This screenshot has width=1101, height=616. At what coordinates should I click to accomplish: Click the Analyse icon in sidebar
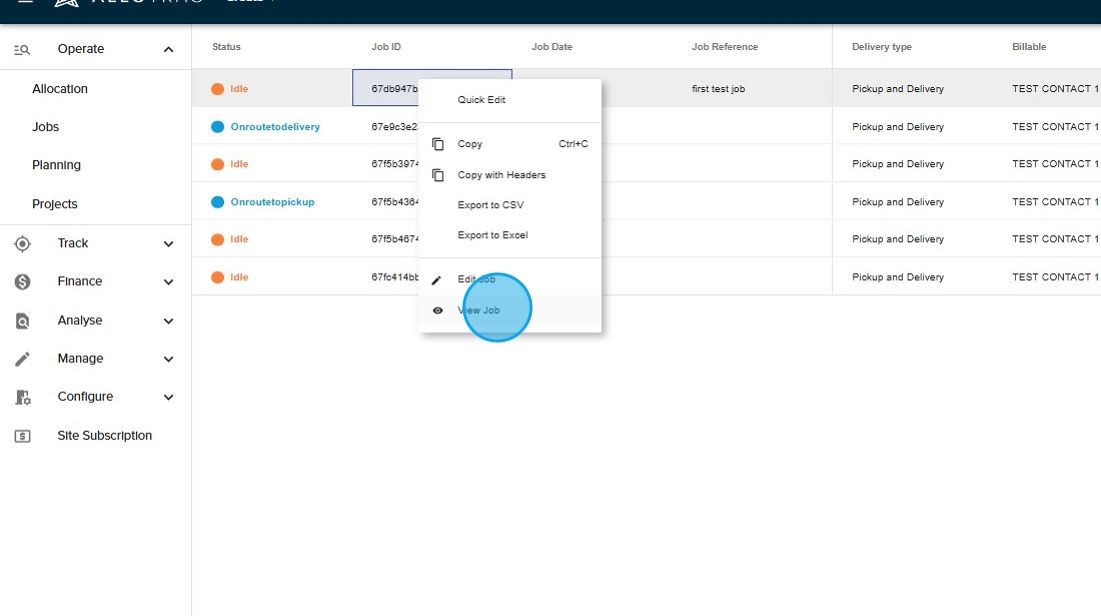(x=22, y=321)
